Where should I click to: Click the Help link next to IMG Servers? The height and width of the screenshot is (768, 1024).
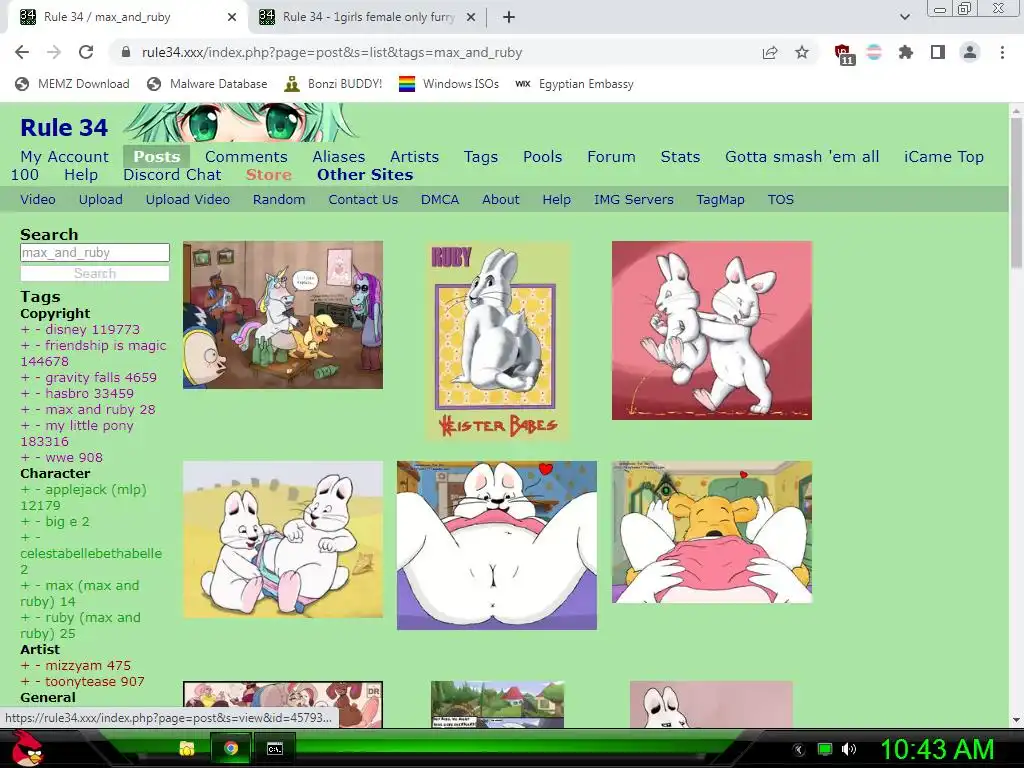556,200
